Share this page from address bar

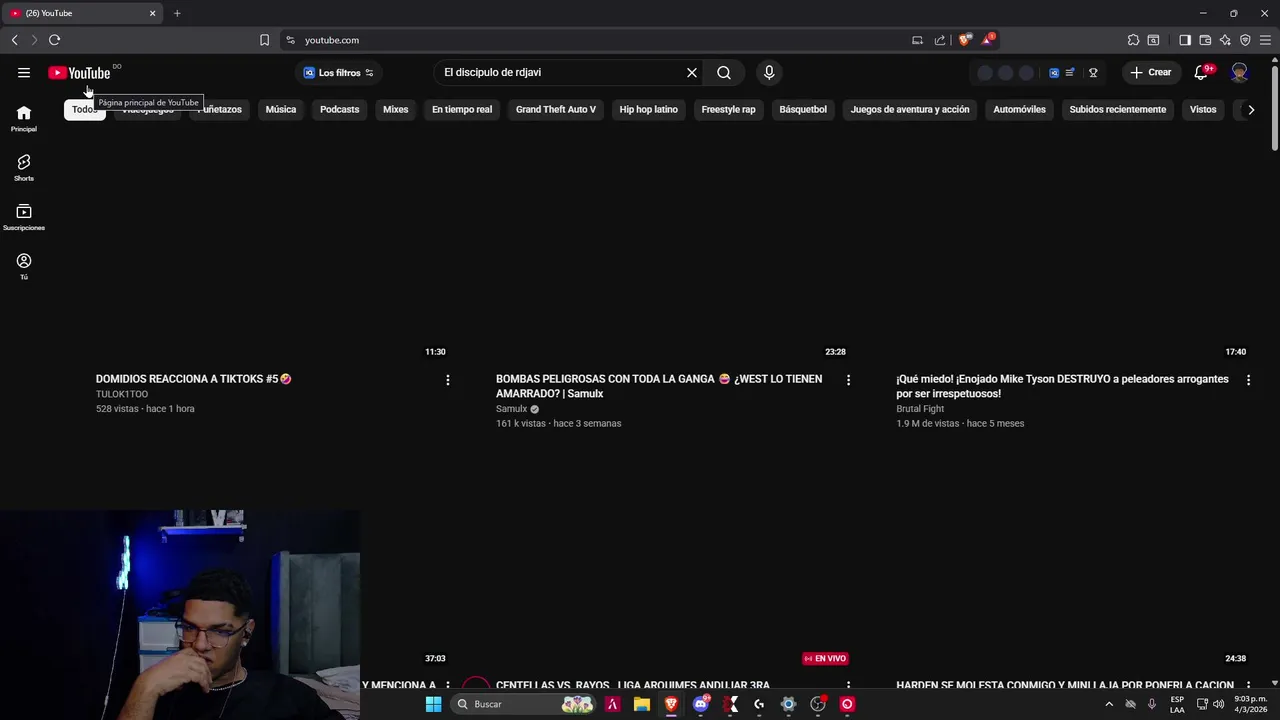point(940,40)
